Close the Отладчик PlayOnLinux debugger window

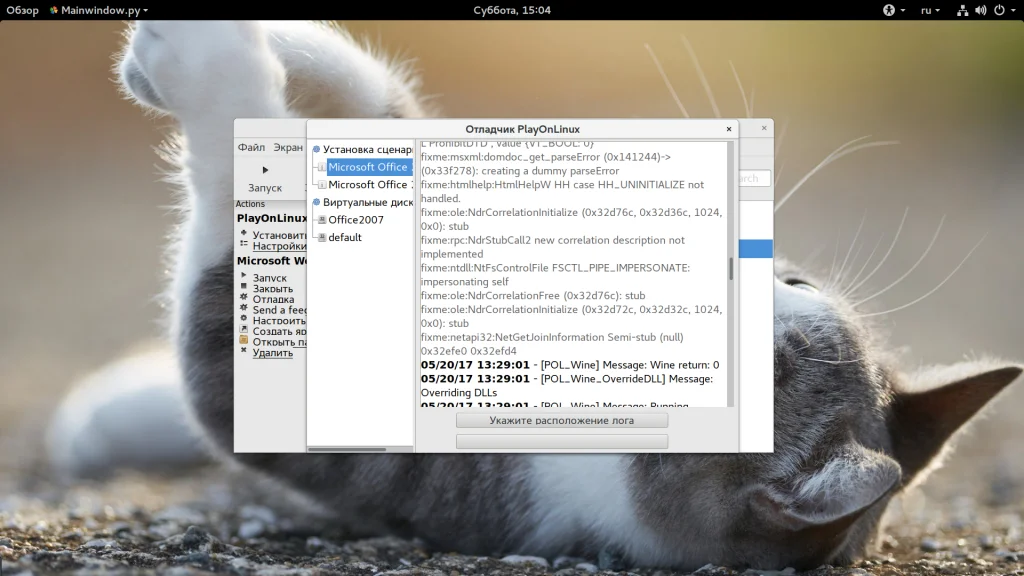pos(728,129)
